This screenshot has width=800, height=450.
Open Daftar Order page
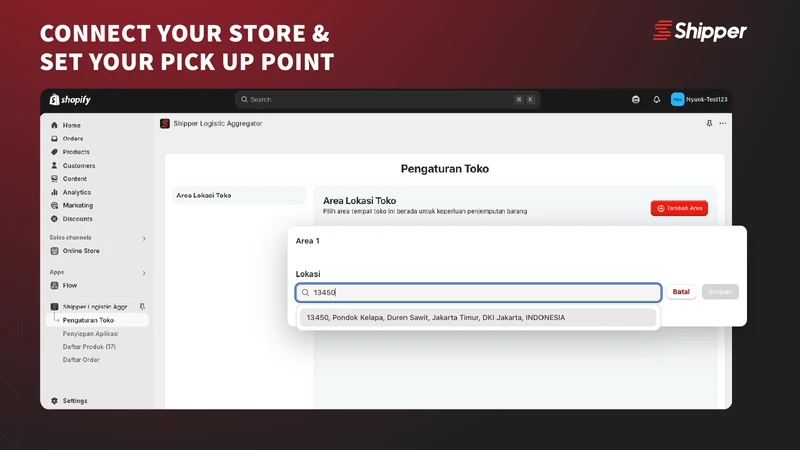coord(81,360)
